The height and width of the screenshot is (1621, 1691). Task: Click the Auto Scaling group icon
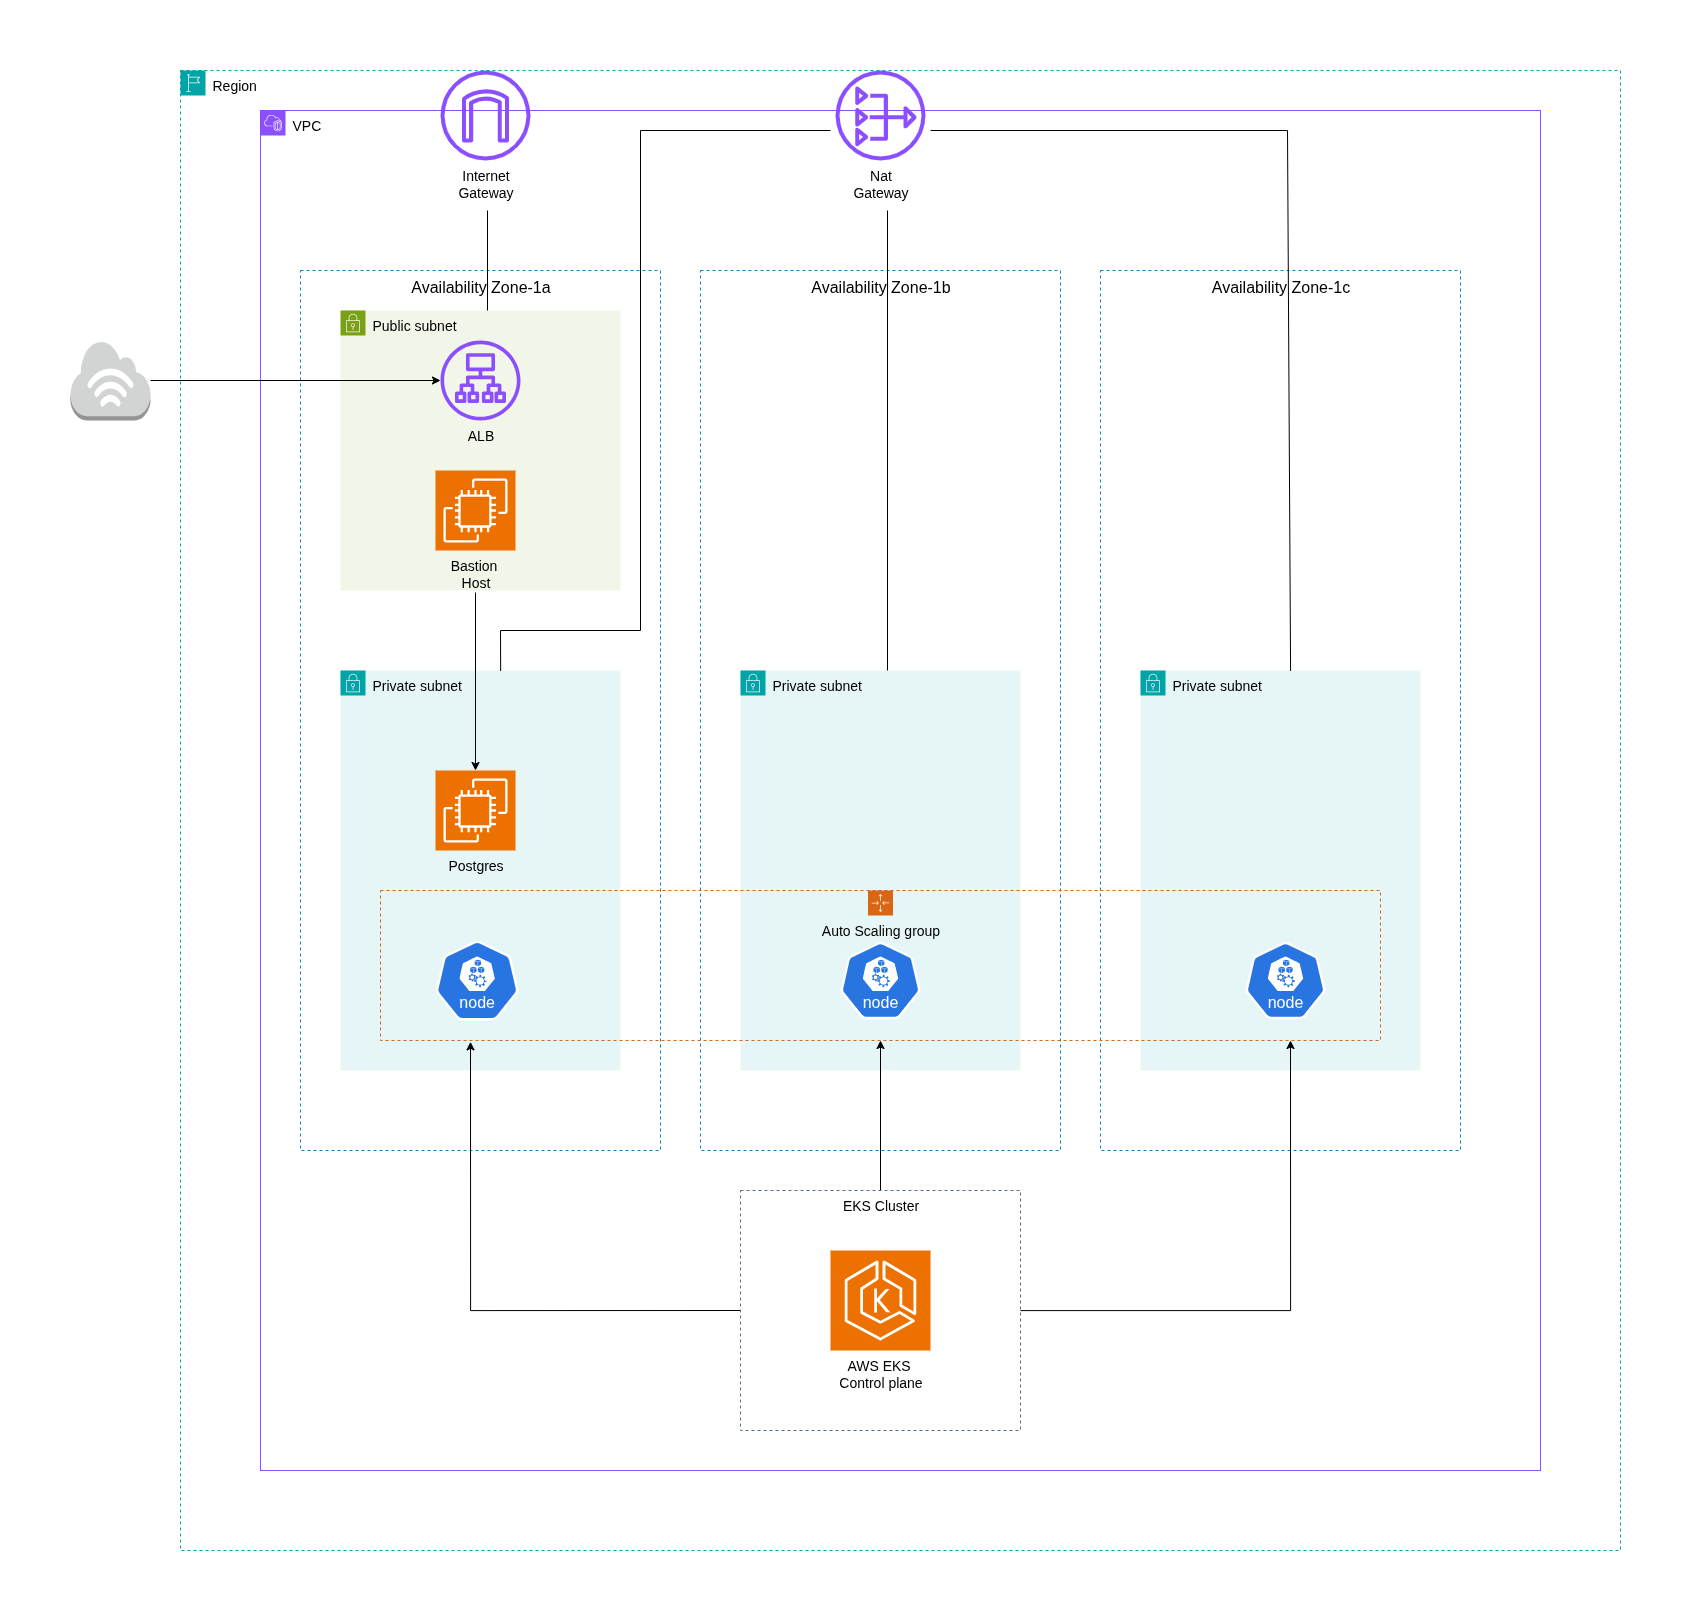[880, 903]
